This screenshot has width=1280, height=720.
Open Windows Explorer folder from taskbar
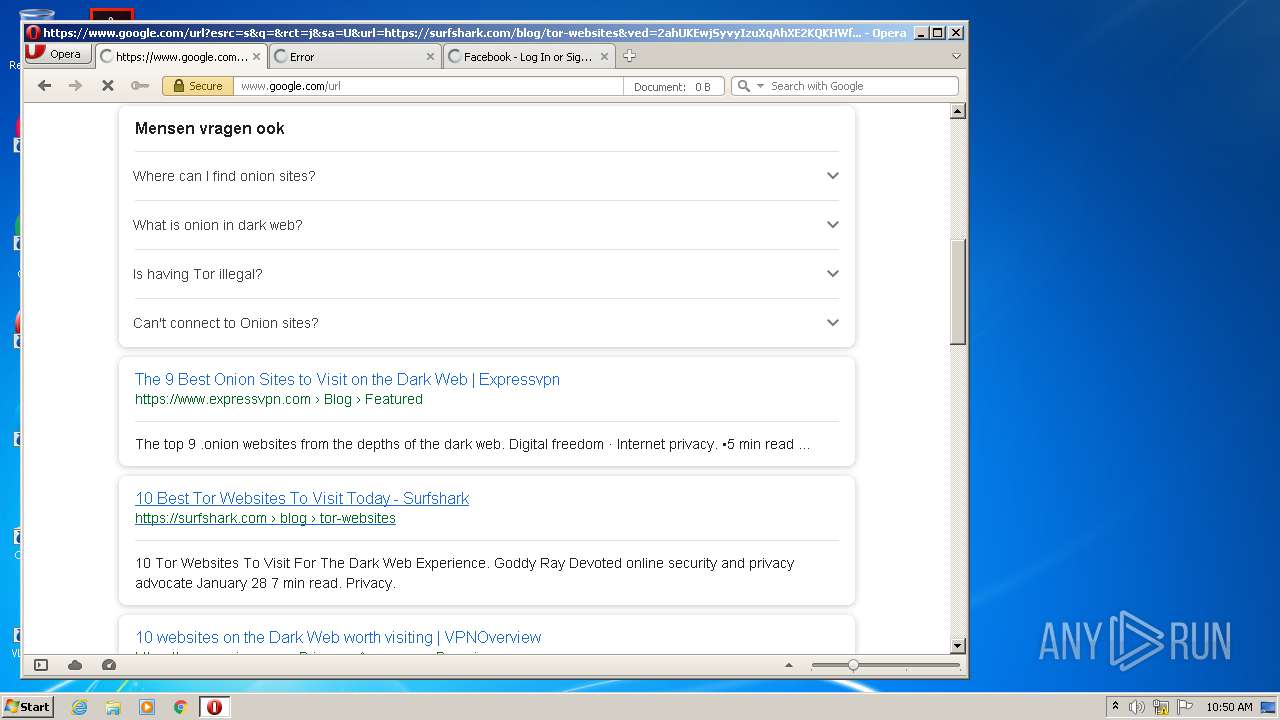coord(113,707)
